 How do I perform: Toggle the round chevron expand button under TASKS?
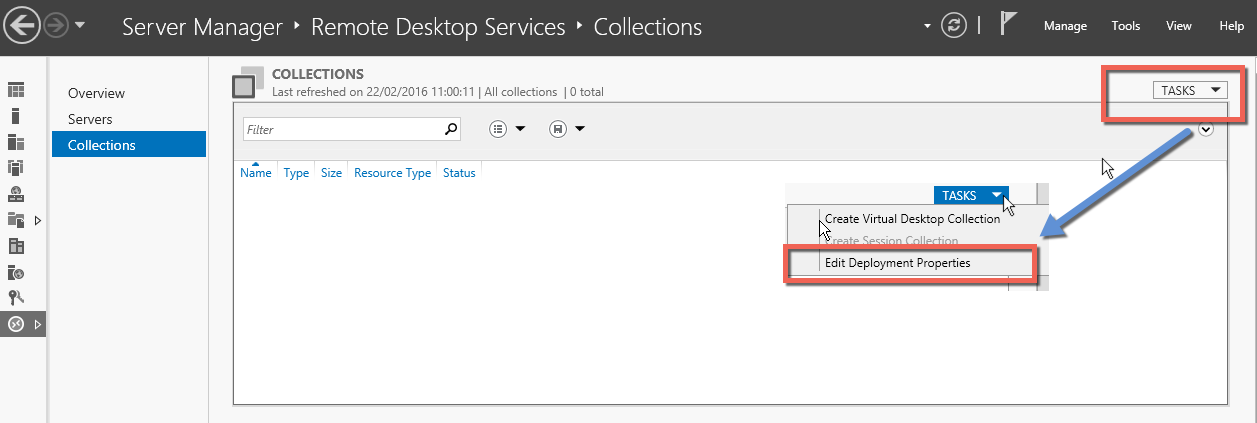tap(1206, 129)
